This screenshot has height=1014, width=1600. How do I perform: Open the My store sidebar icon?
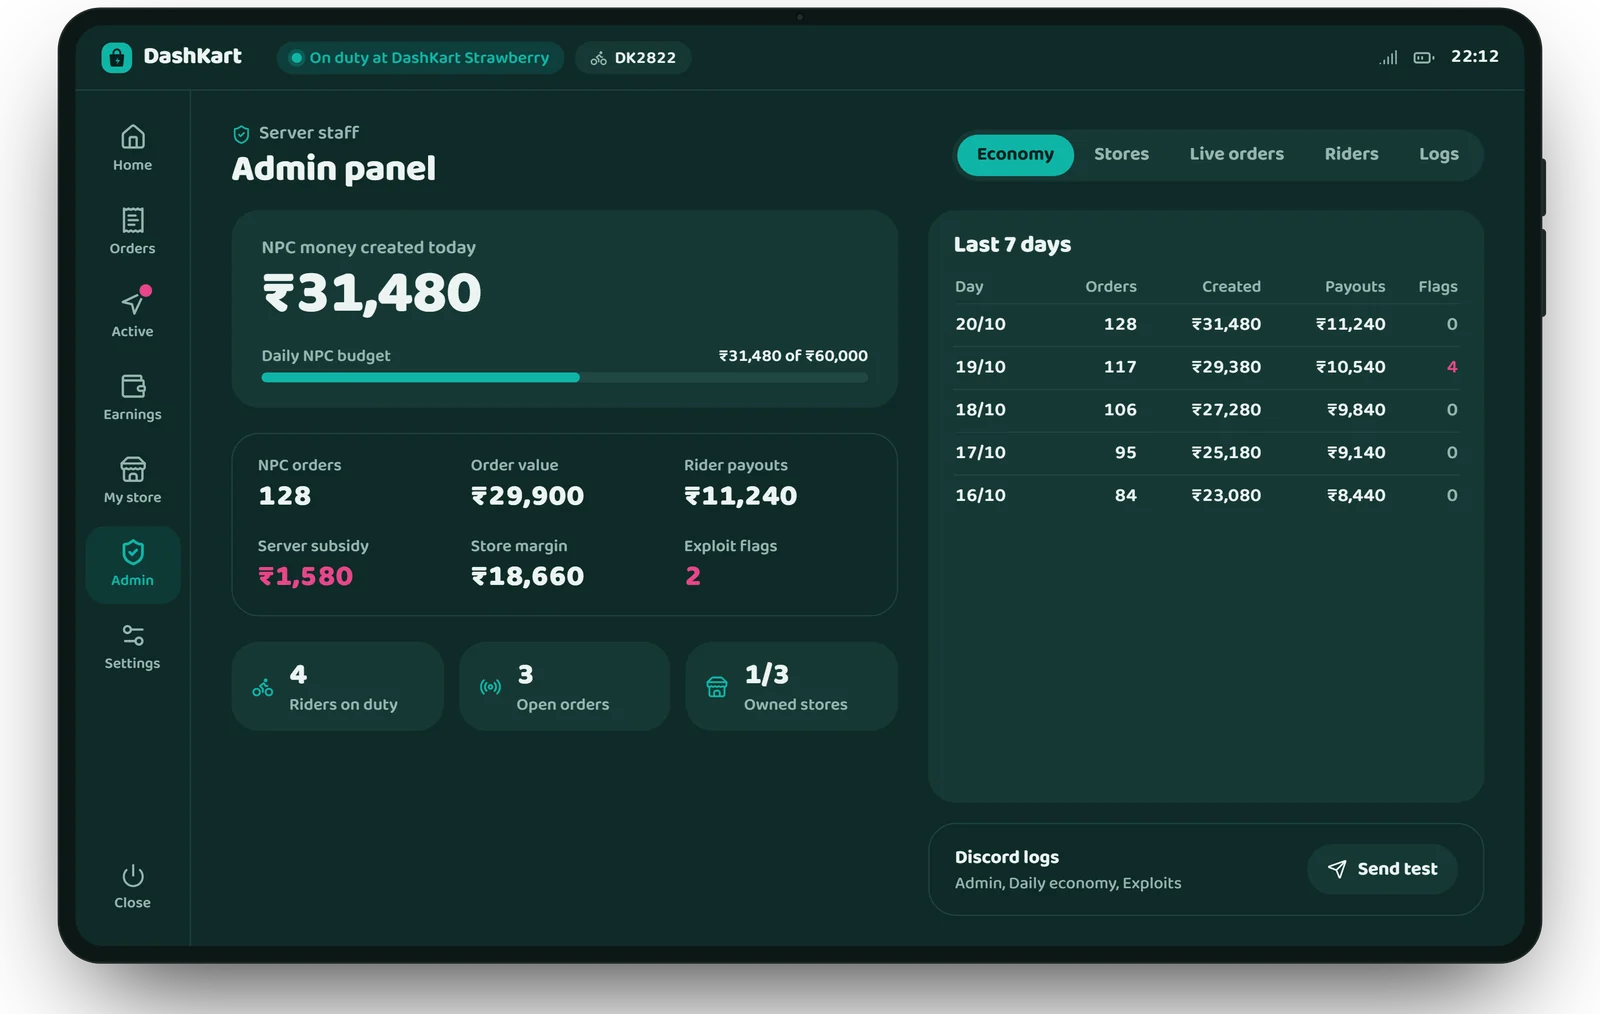[133, 469]
